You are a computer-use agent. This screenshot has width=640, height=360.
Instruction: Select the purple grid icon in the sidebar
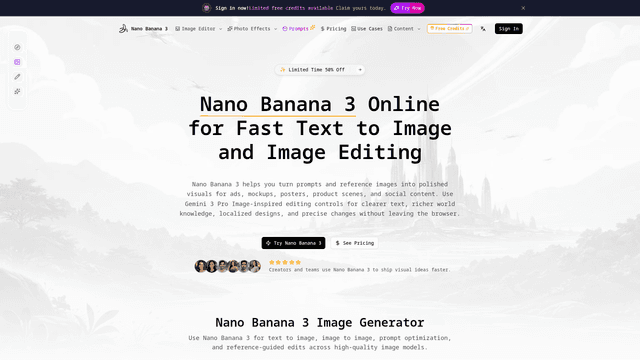(x=17, y=62)
